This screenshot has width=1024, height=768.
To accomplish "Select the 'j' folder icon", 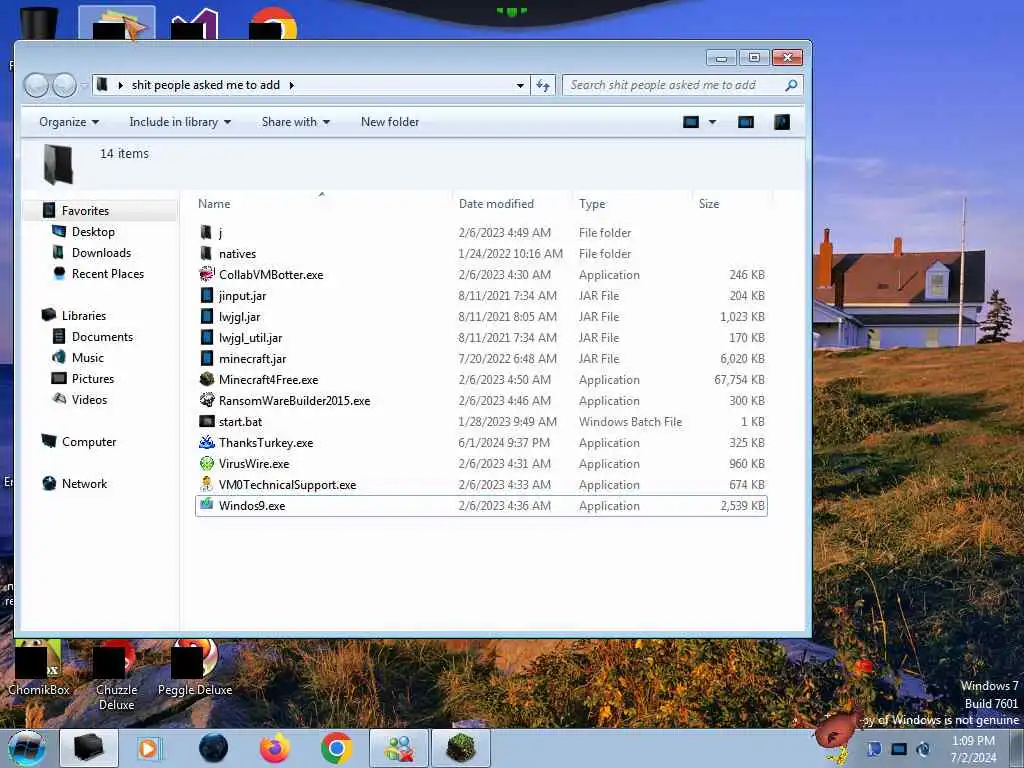I will [206, 232].
